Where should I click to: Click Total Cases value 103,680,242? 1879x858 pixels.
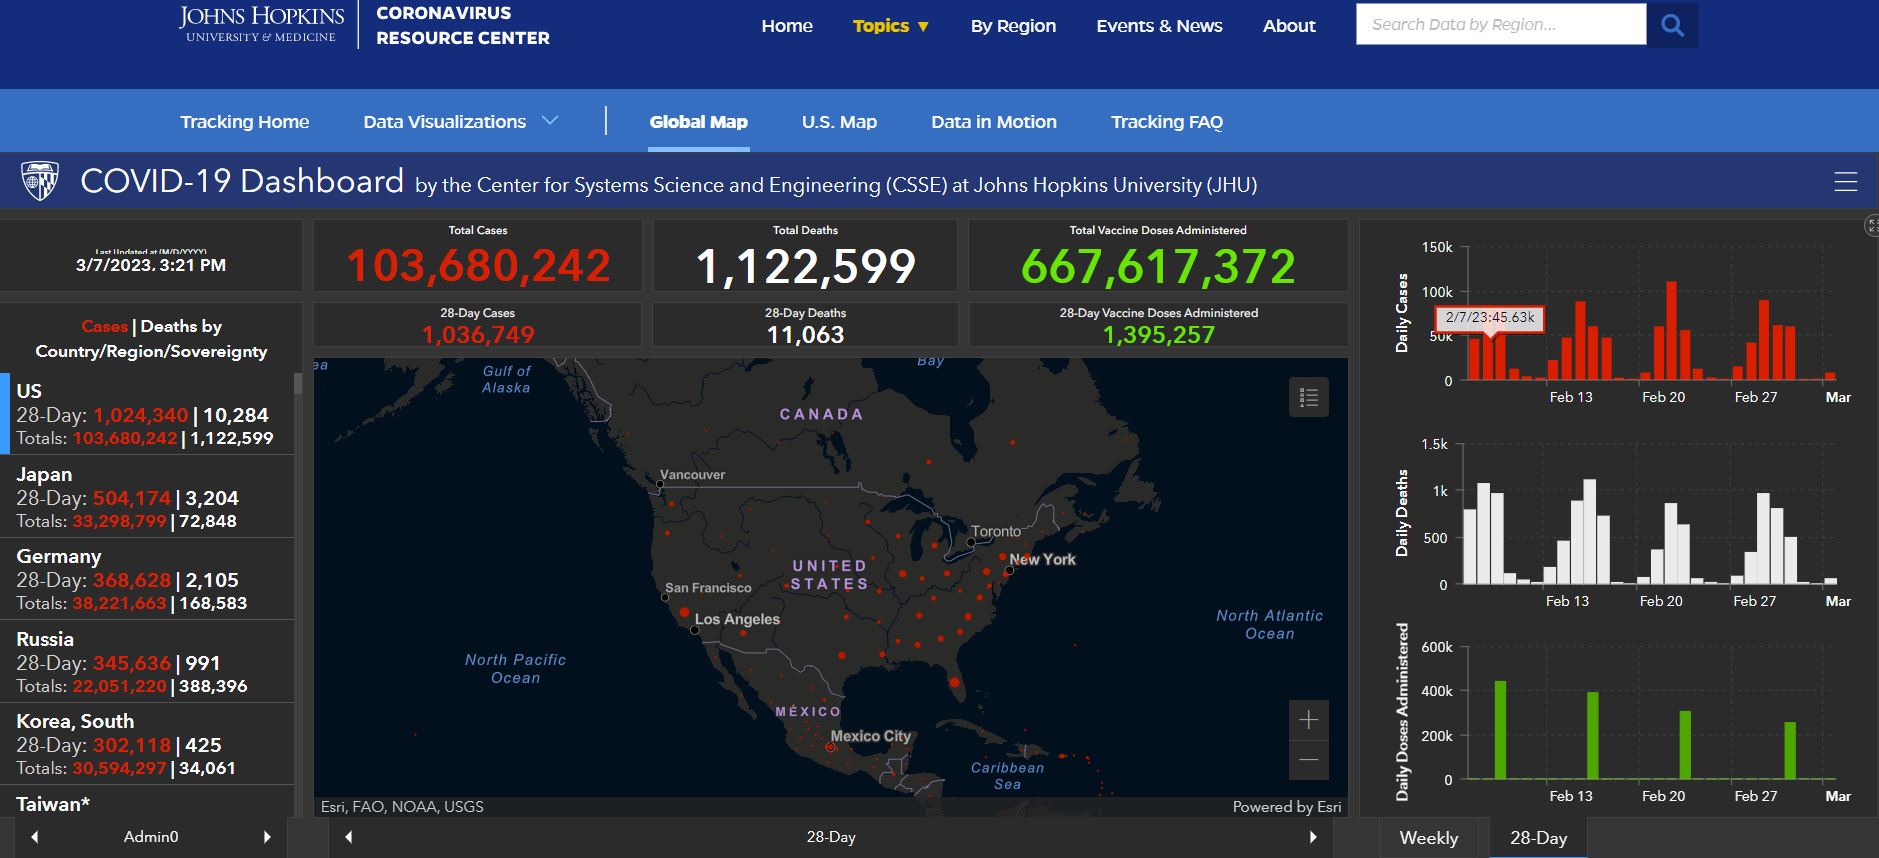(478, 266)
